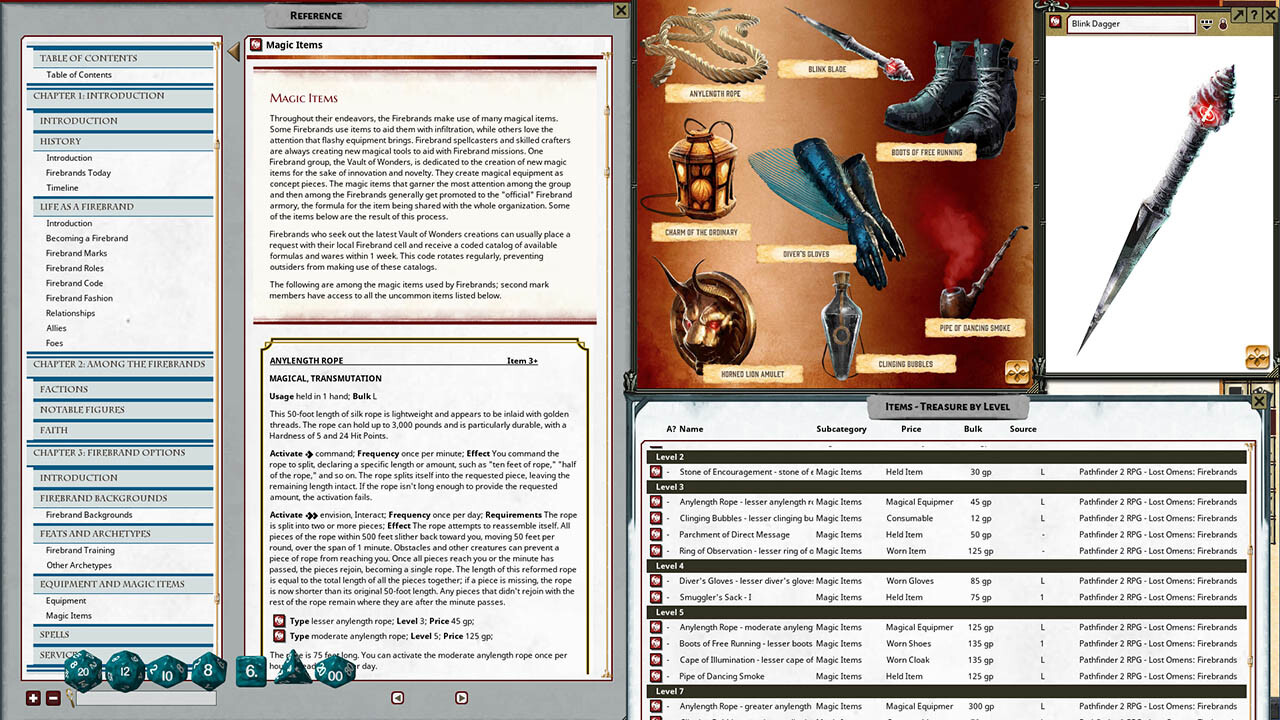Select the Reference tab at the top
The width and height of the screenshot is (1280, 720).
tap(316, 15)
